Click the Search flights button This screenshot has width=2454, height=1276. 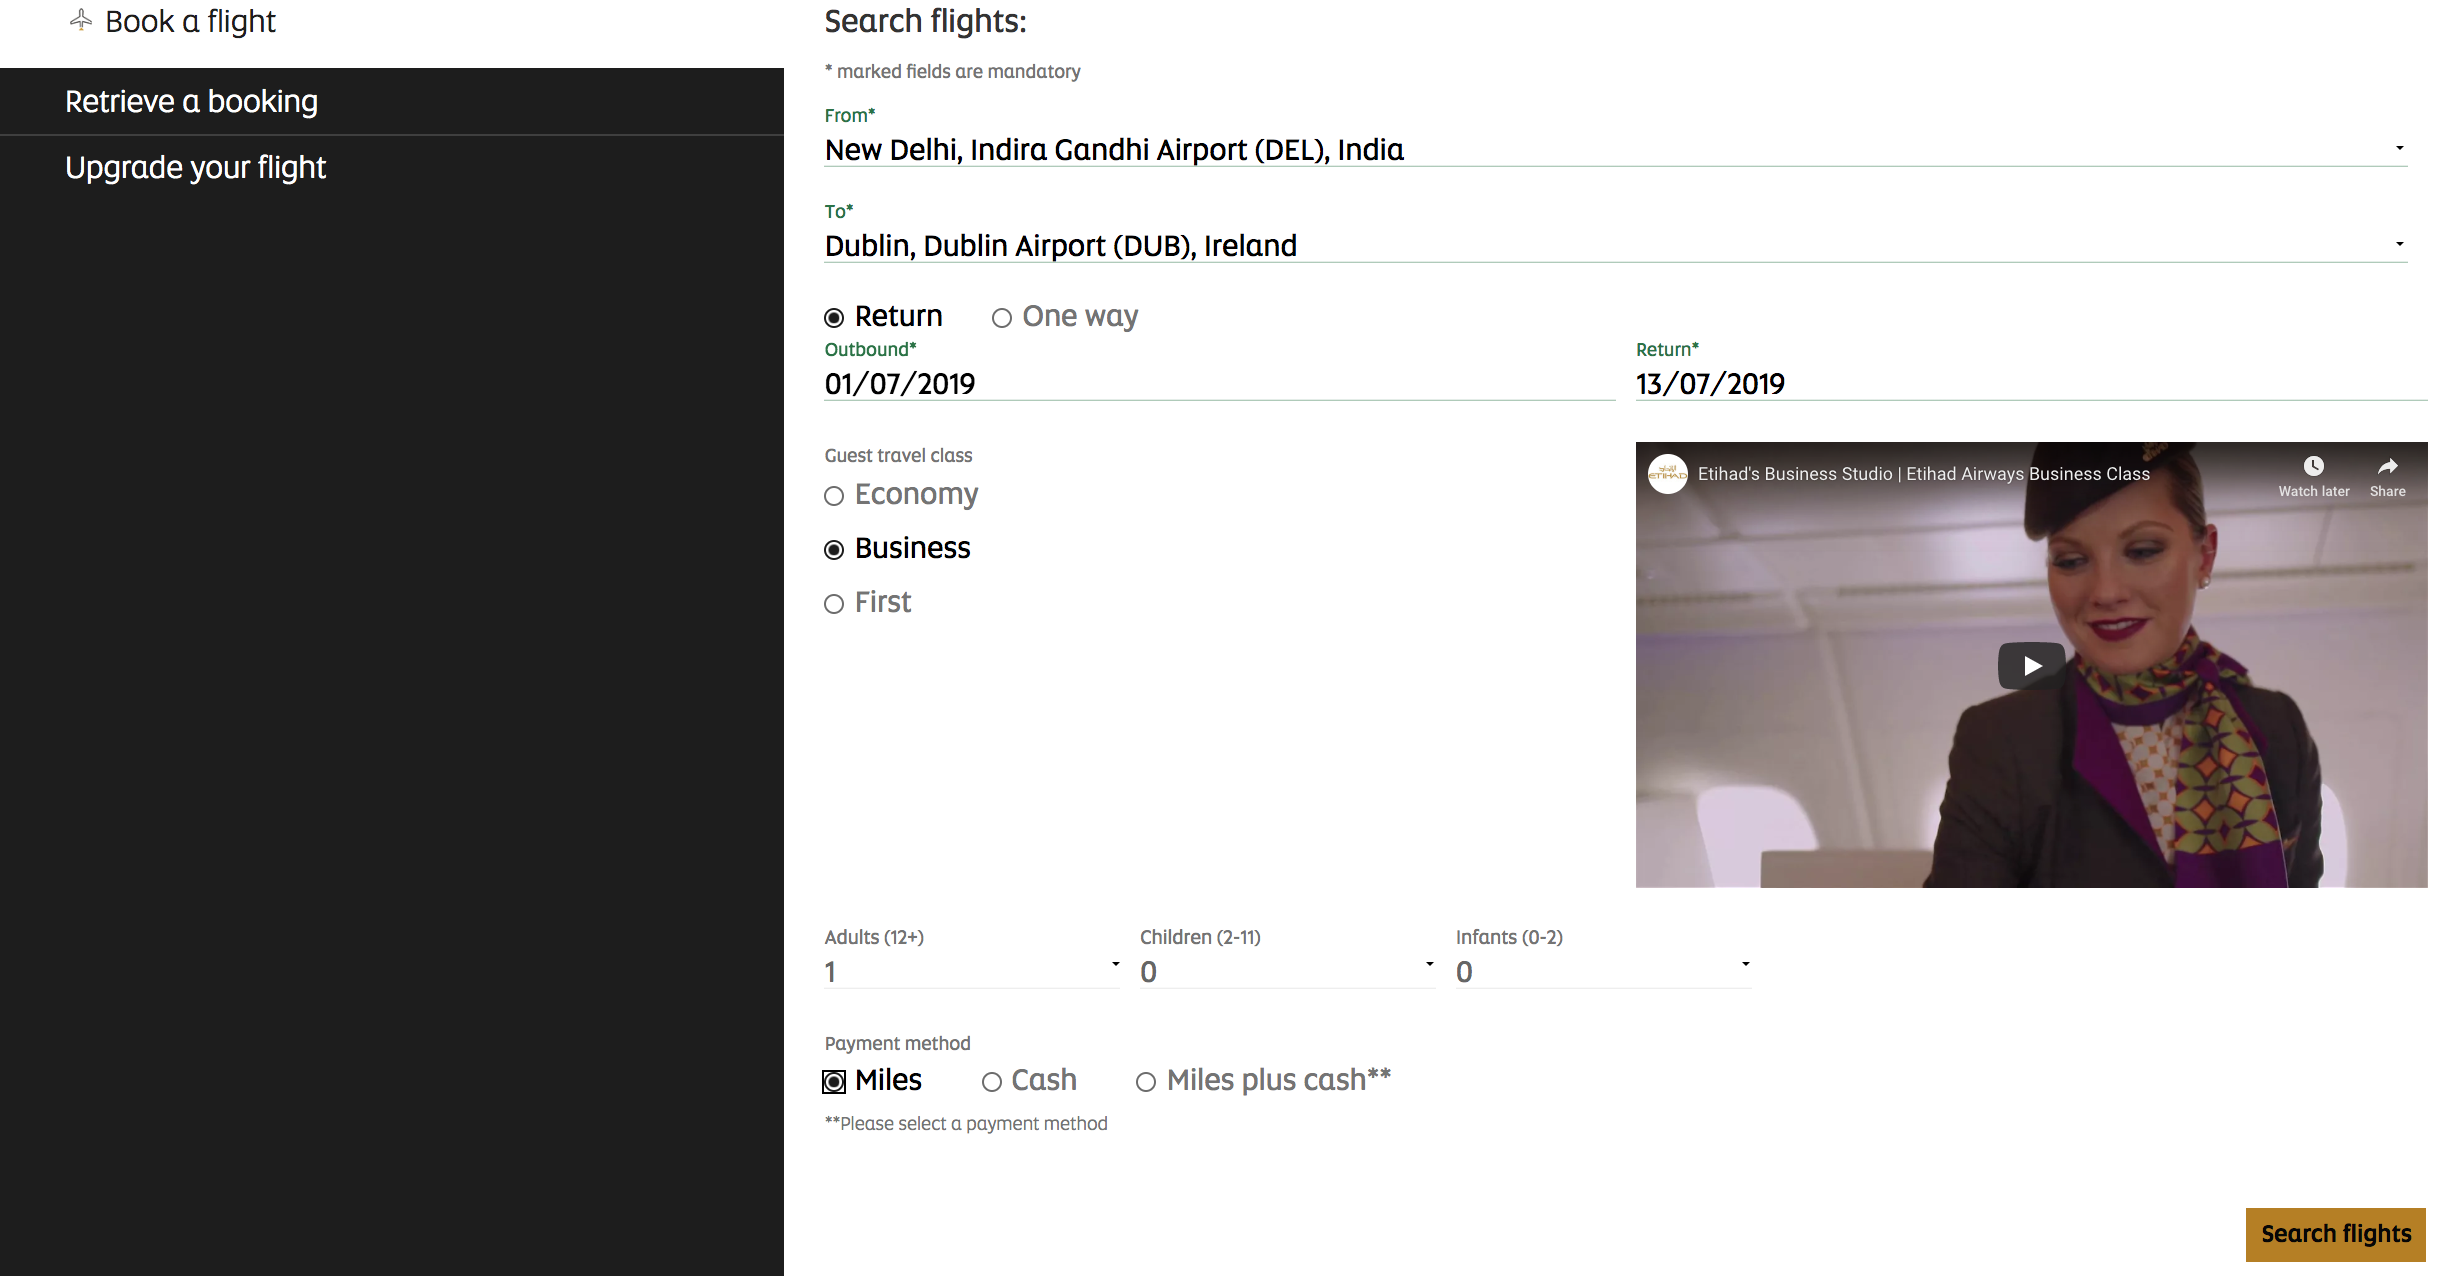pos(2334,1234)
